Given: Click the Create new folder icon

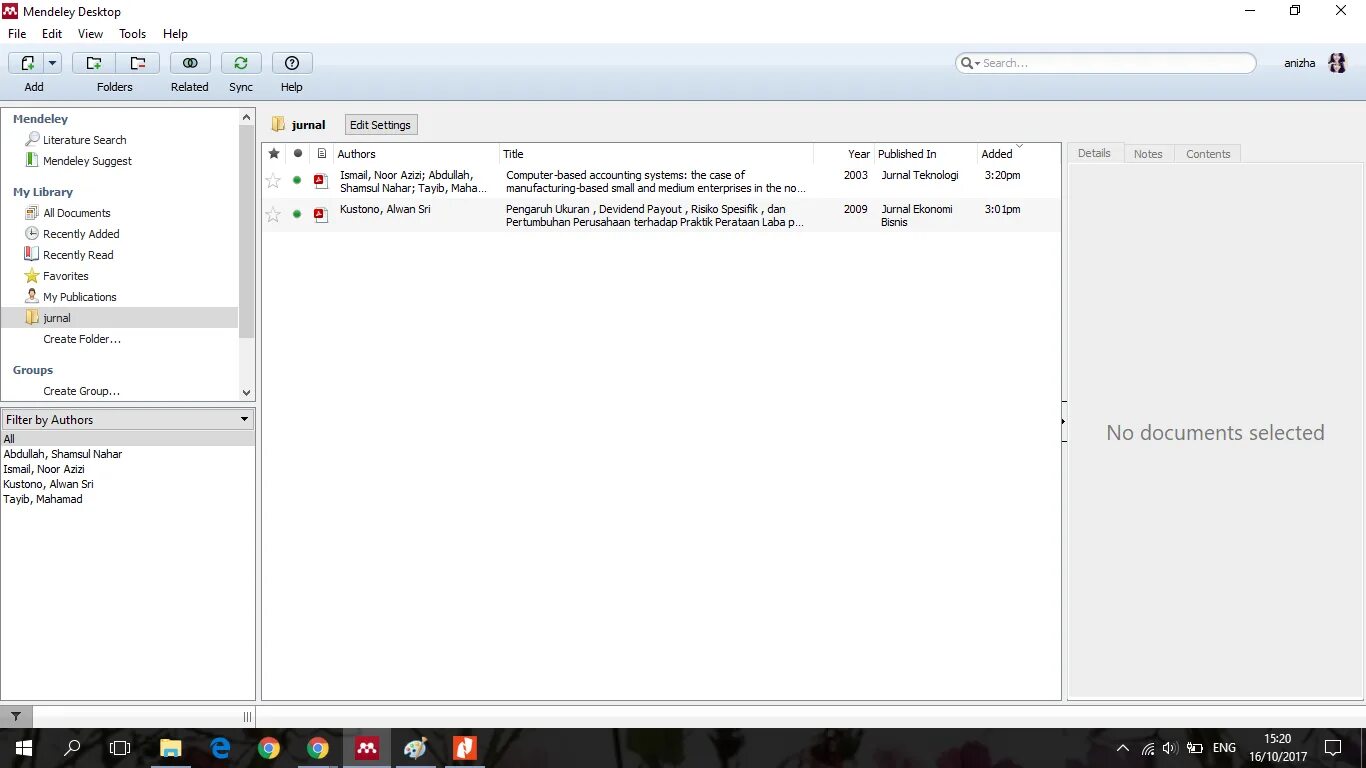Looking at the screenshot, I should (x=94, y=63).
